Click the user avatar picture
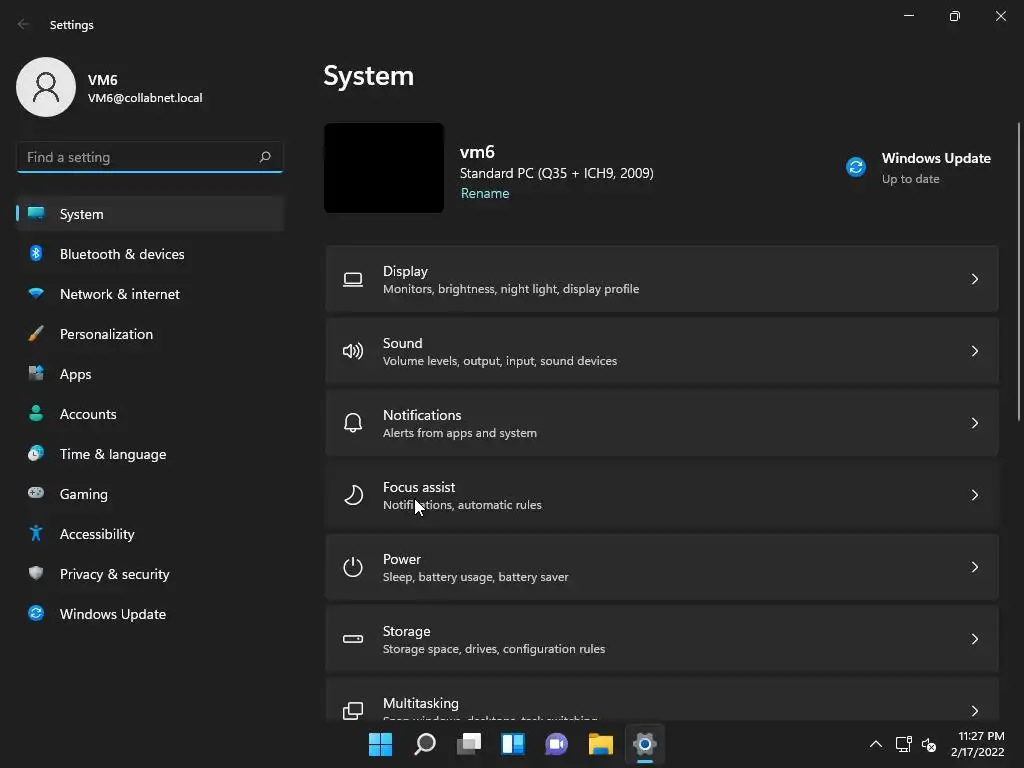 pyautogui.click(x=46, y=87)
